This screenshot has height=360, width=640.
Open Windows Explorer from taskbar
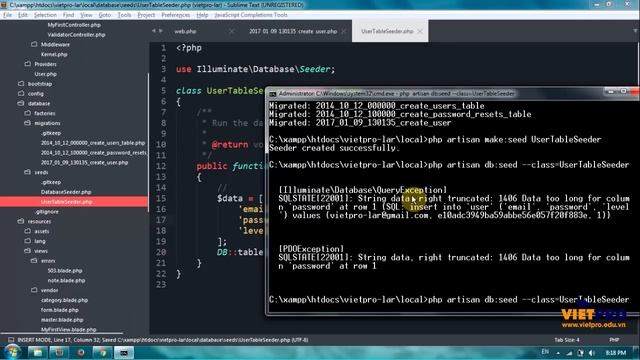38,353
